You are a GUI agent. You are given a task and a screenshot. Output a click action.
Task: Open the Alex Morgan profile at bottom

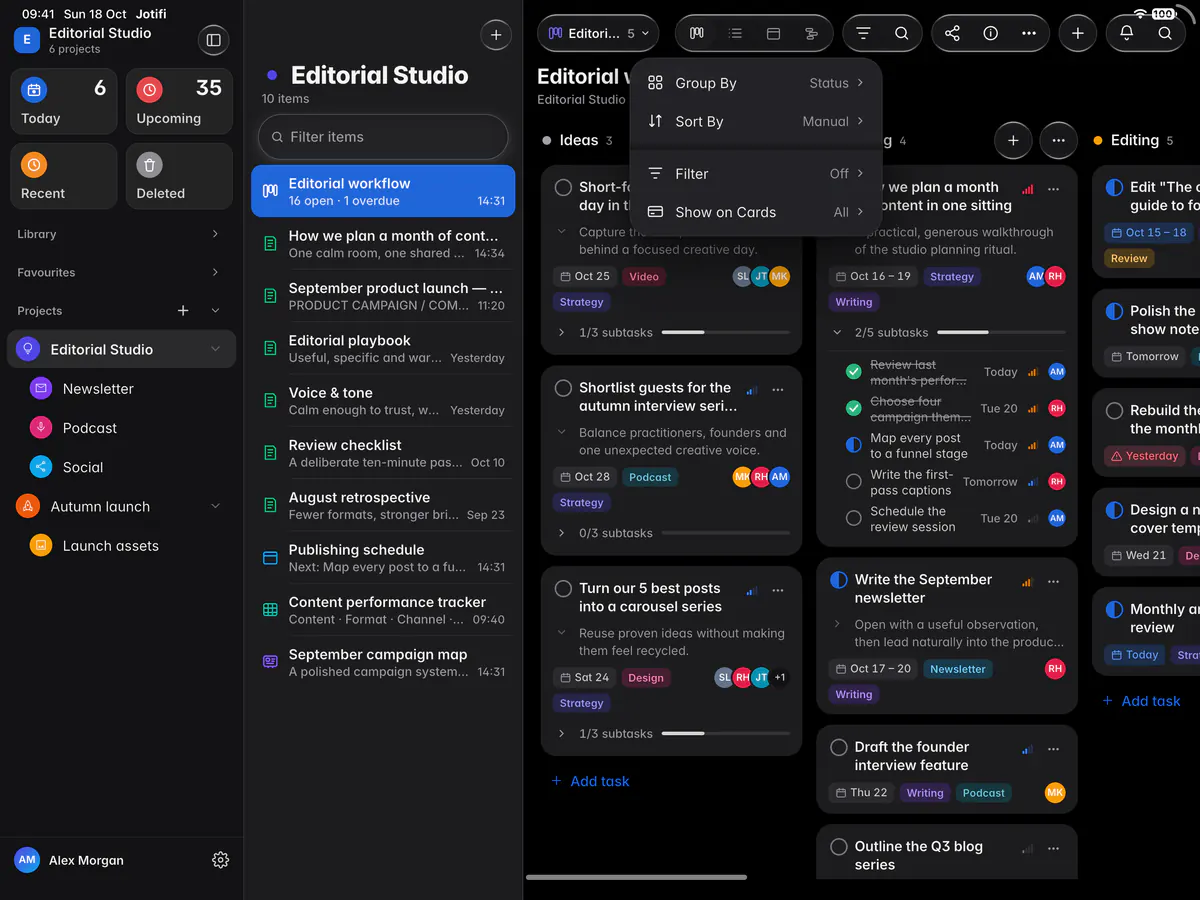pyautogui.click(x=70, y=860)
